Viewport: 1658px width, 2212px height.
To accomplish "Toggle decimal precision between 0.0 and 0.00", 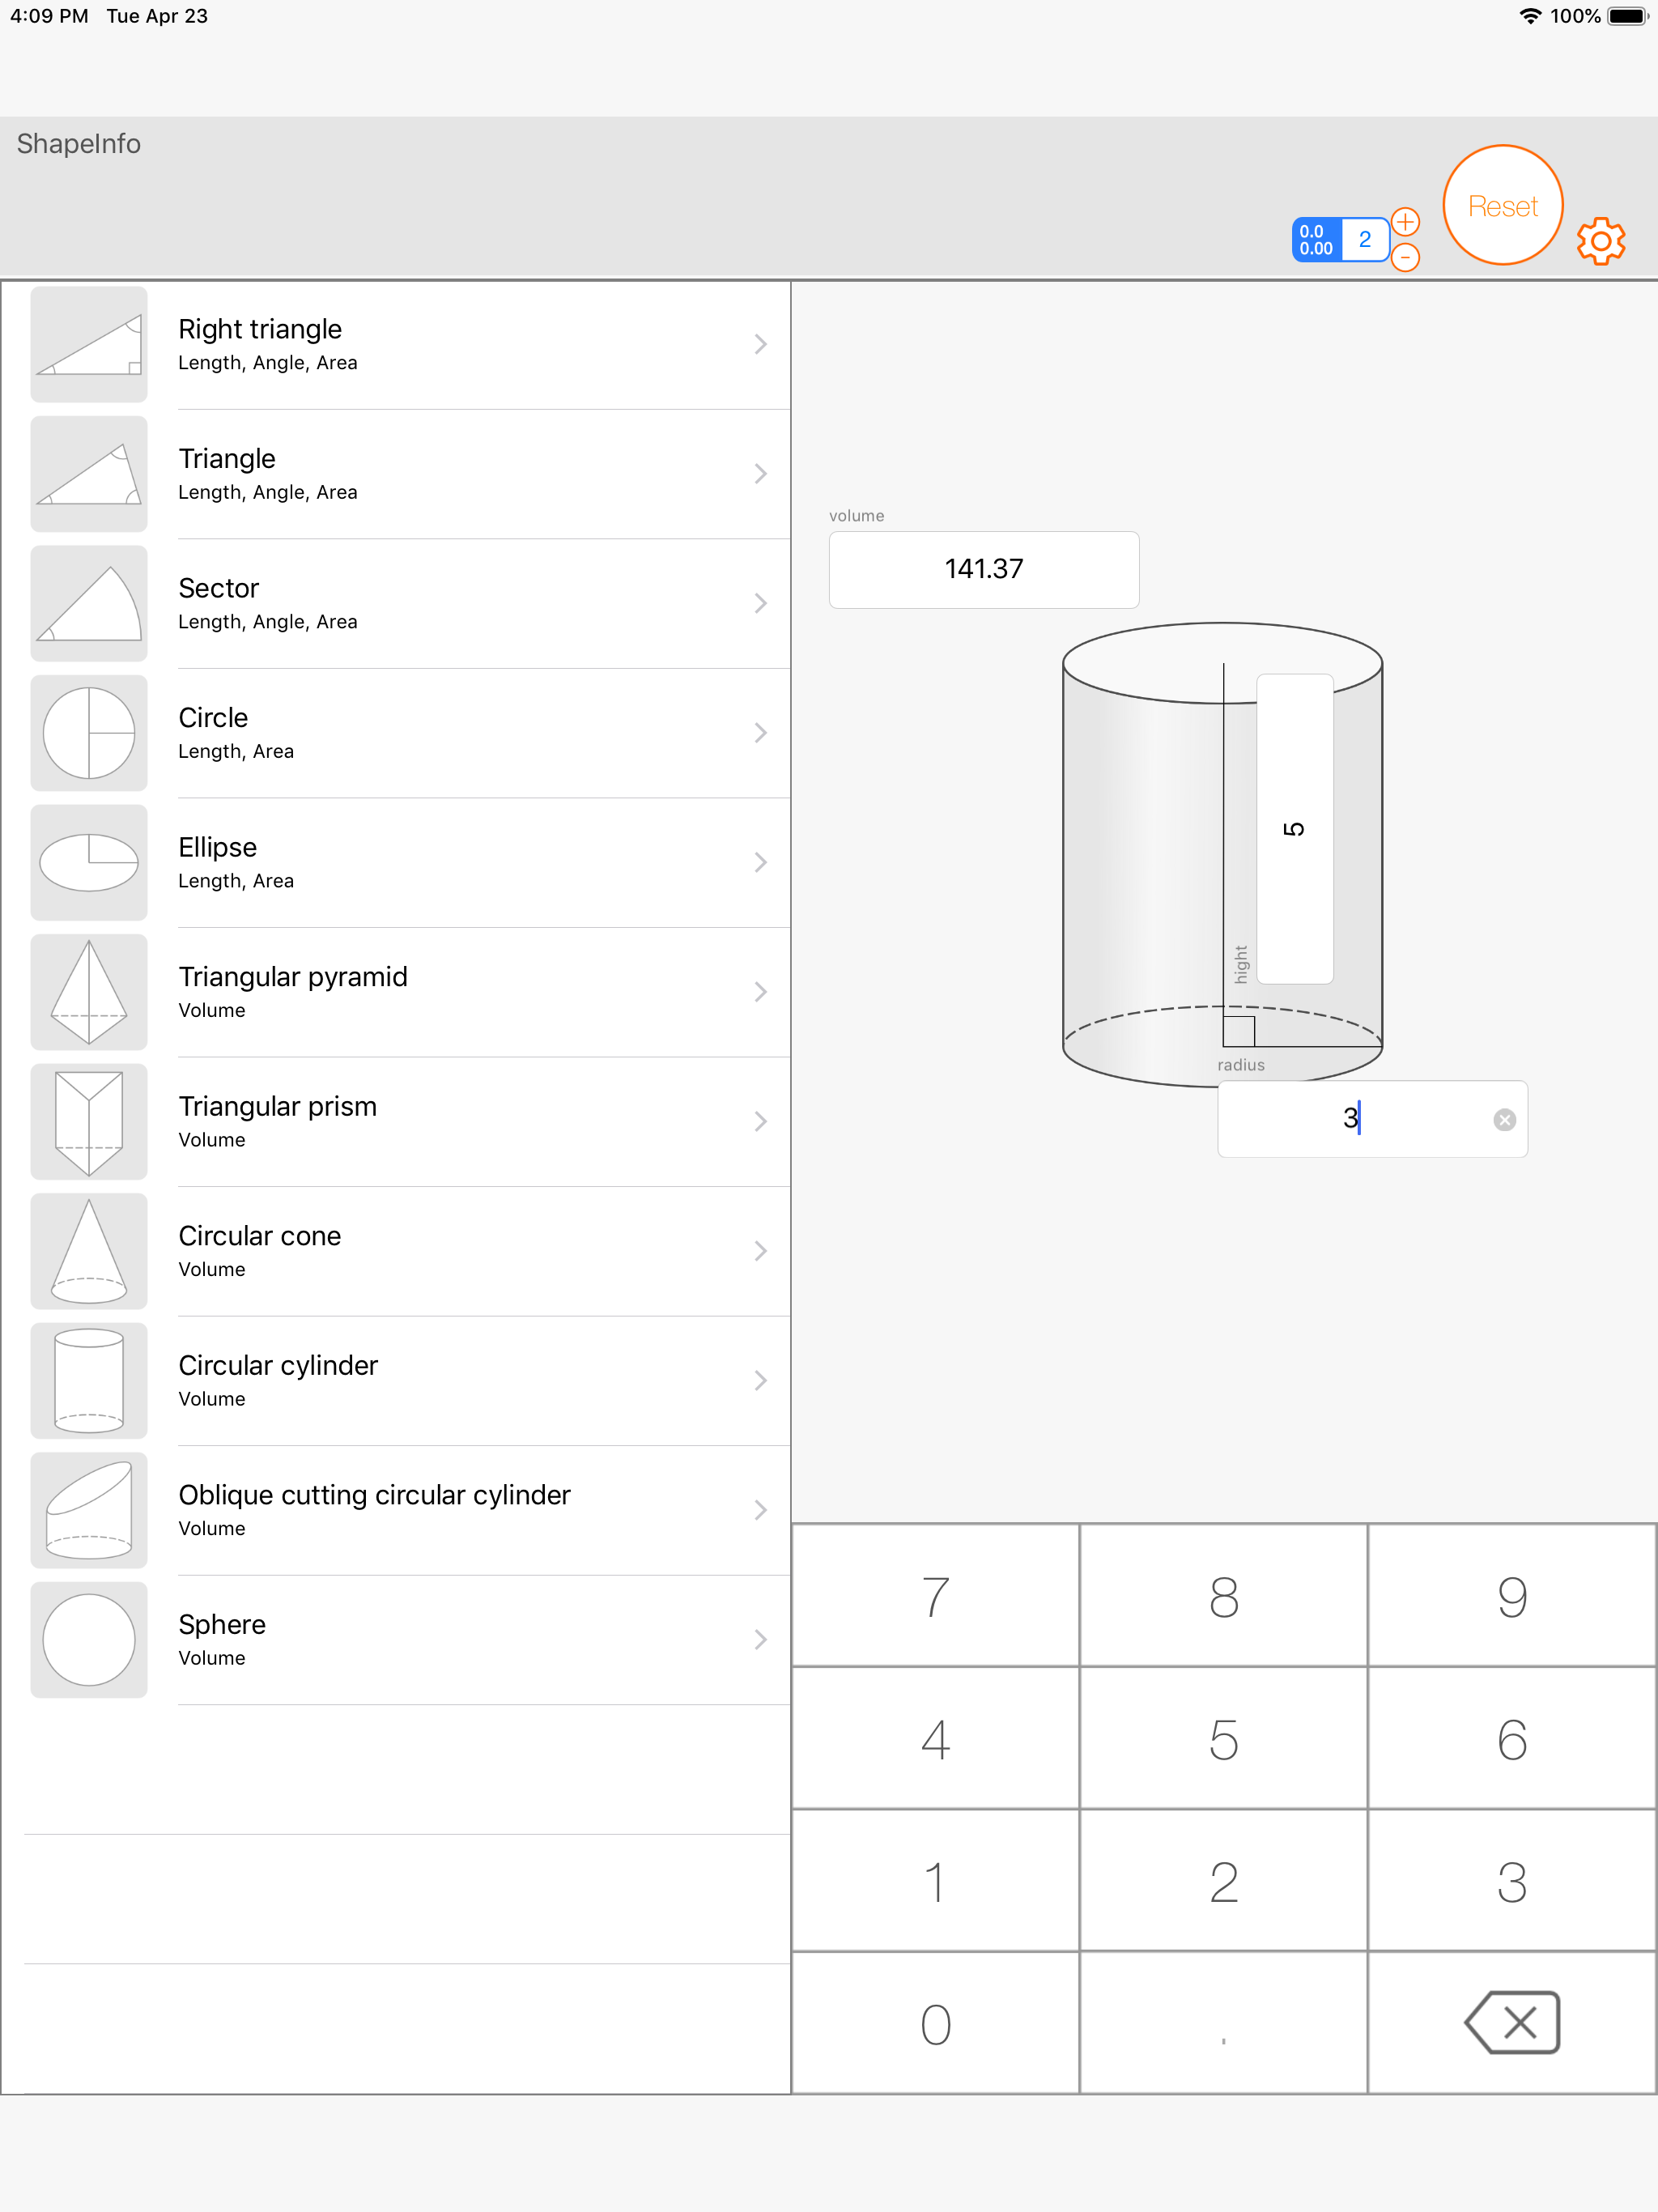I will (x=1317, y=239).
